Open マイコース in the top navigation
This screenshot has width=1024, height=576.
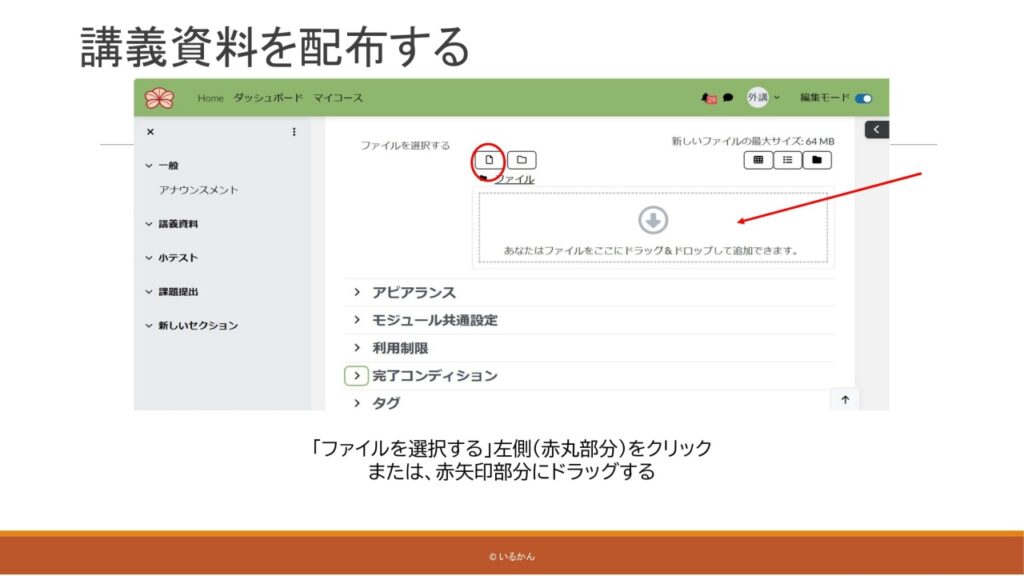pos(338,98)
